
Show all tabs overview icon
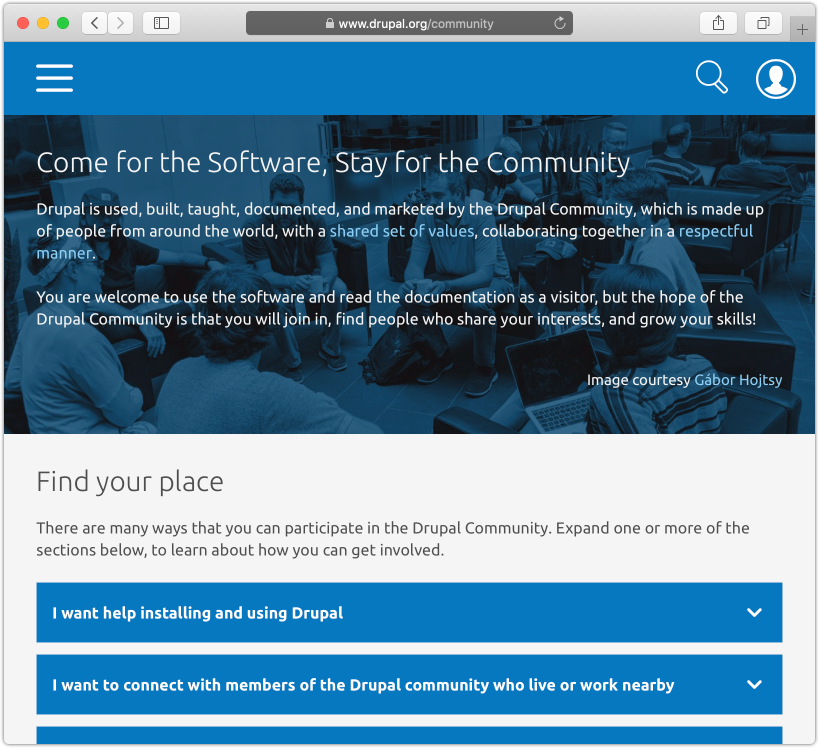(763, 23)
